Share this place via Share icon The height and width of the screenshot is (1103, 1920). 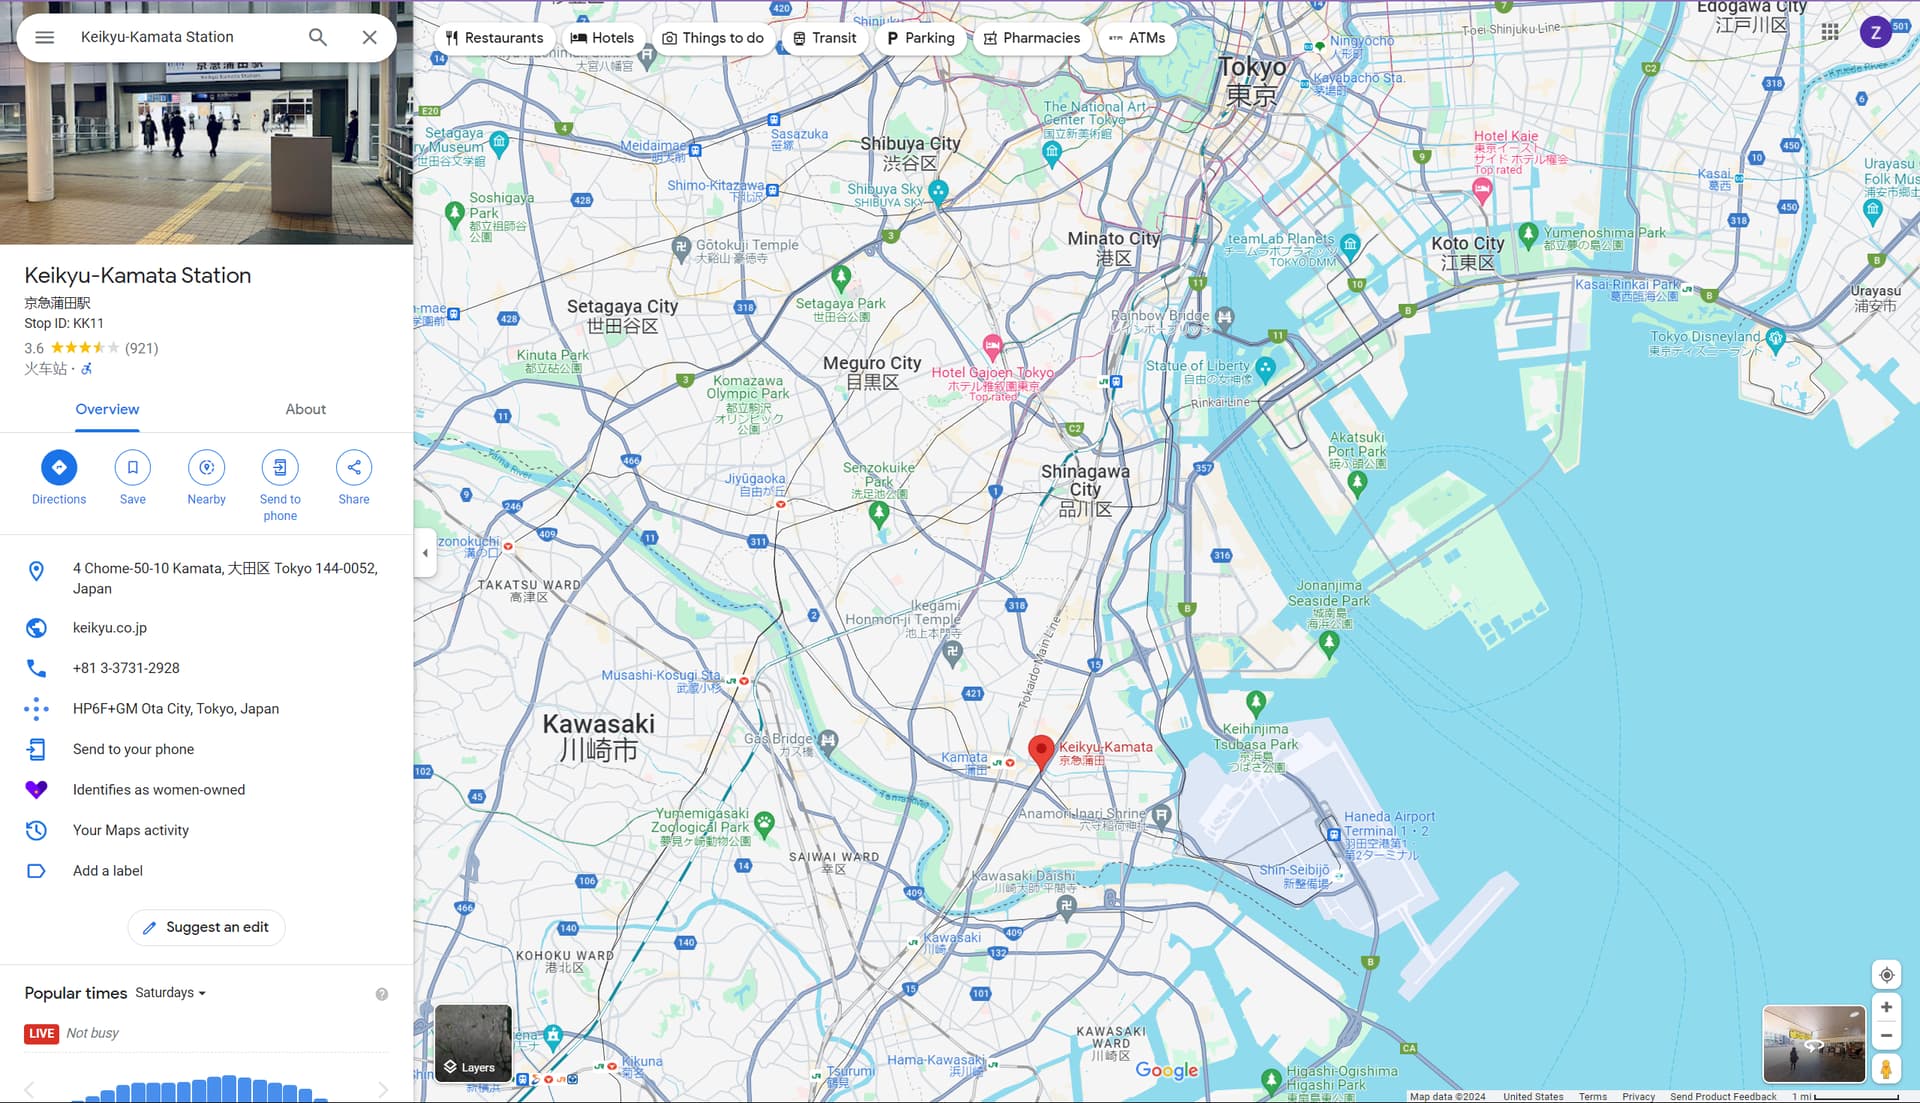tap(354, 467)
